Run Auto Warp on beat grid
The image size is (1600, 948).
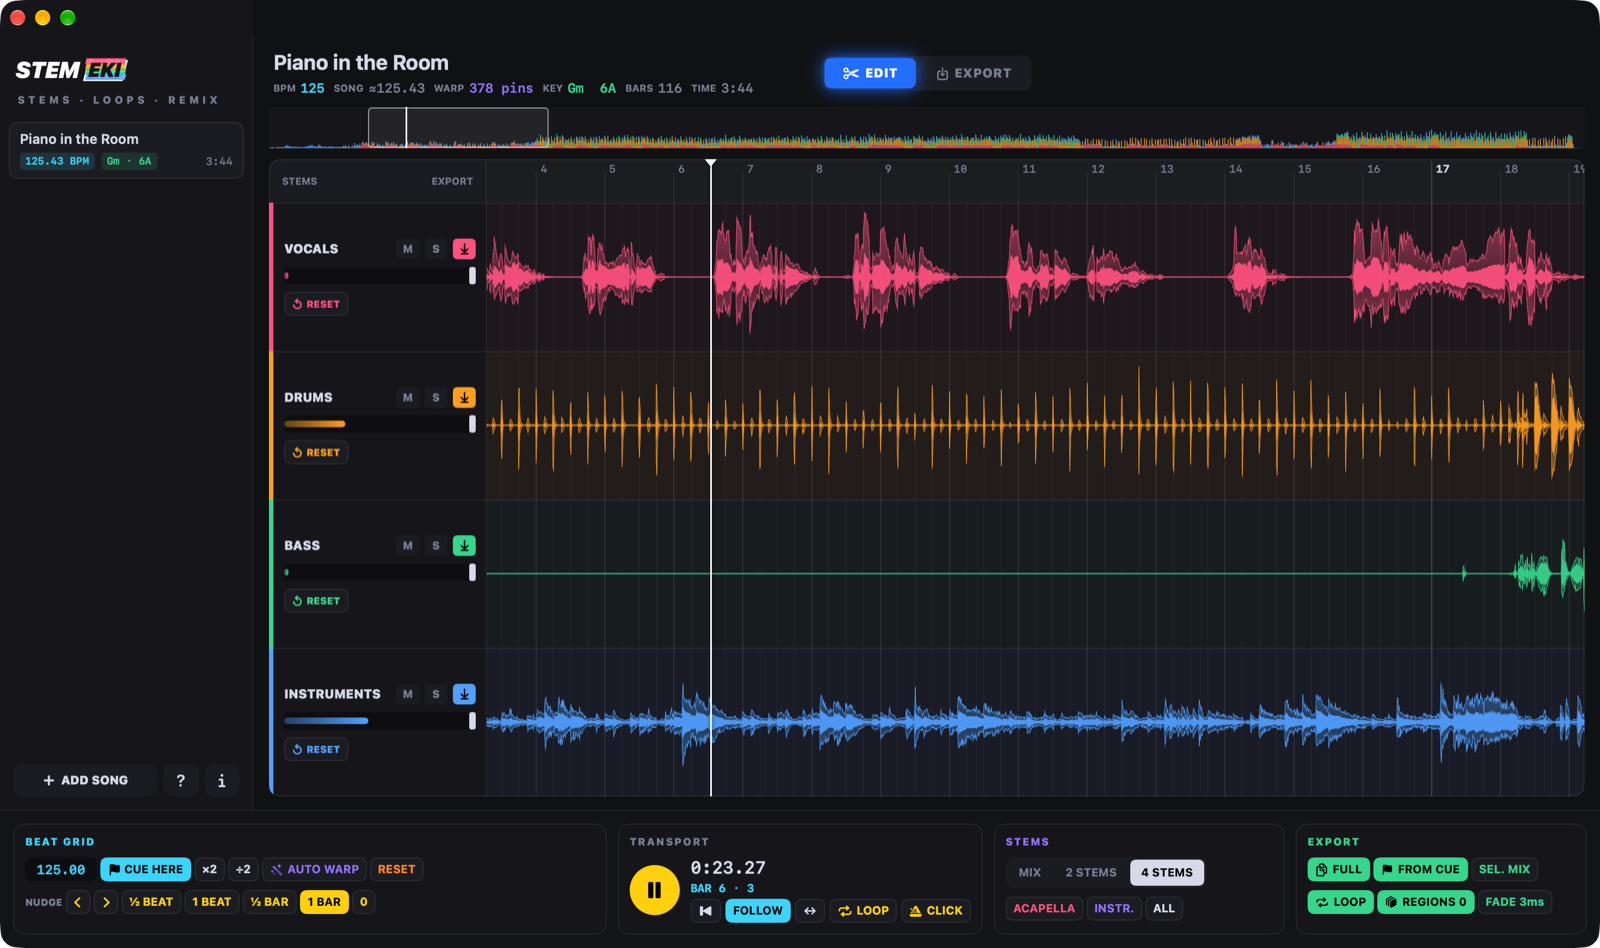click(314, 870)
